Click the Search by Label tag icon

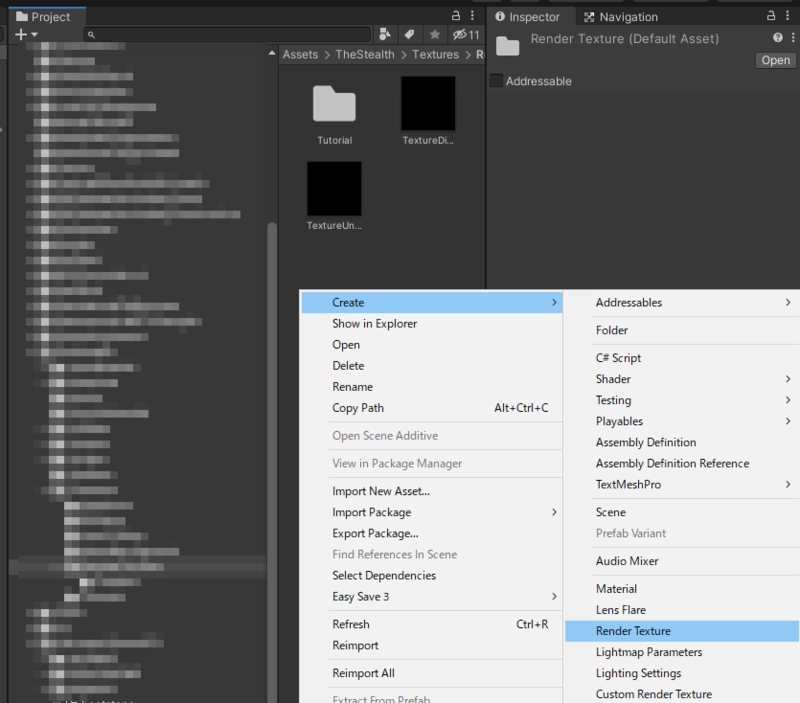point(409,34)
